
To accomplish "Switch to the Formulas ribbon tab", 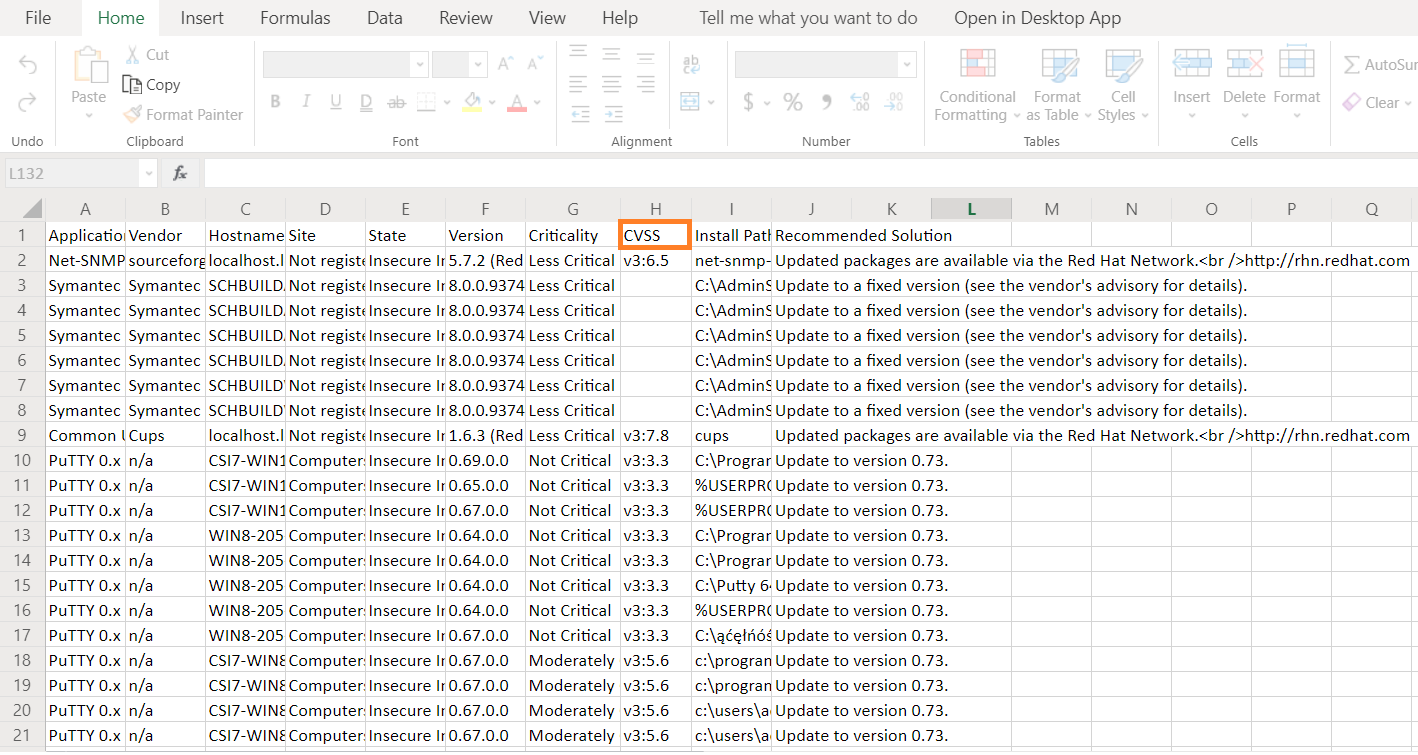I will click(x=294, y=17).
